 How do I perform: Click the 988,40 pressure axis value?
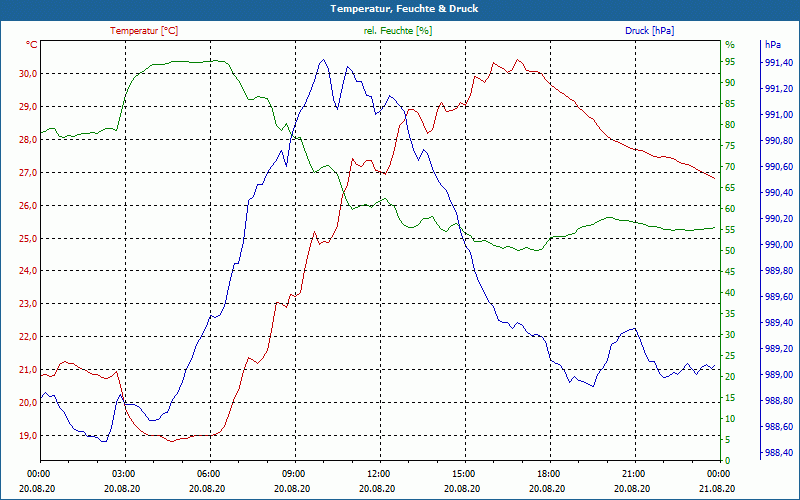(x=779, y=453)
